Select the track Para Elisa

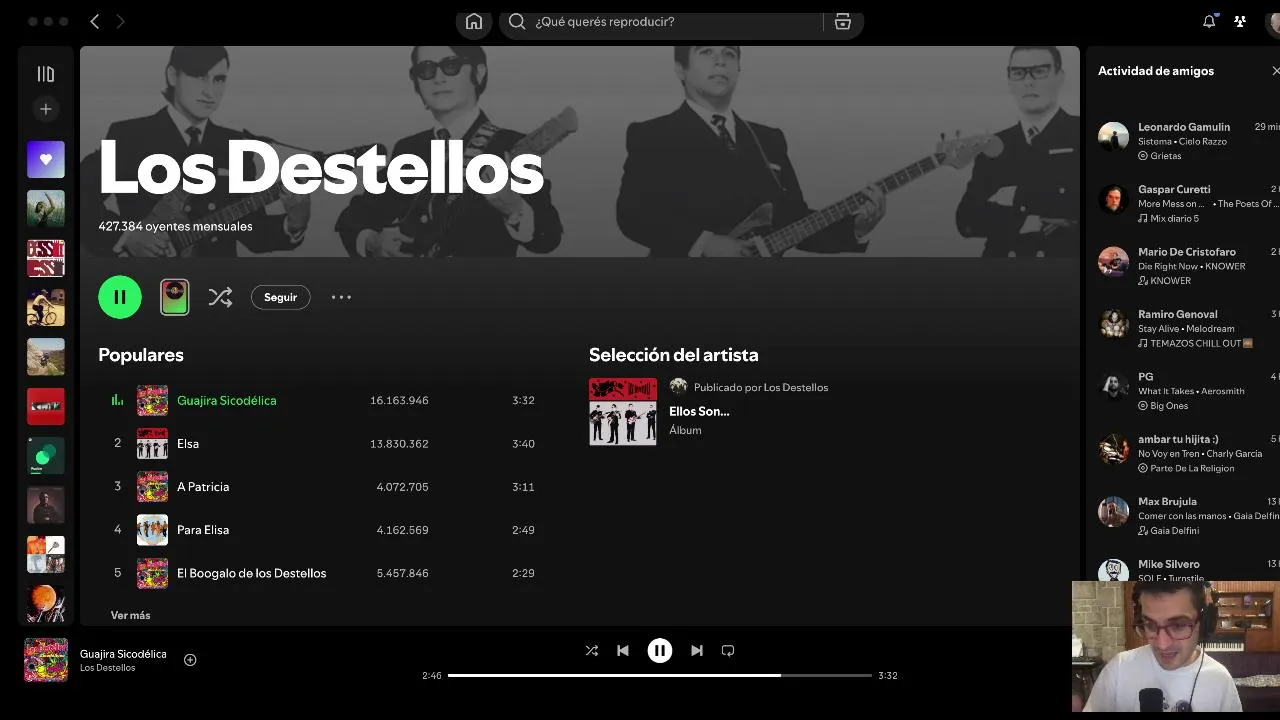[x=203, y=530]
